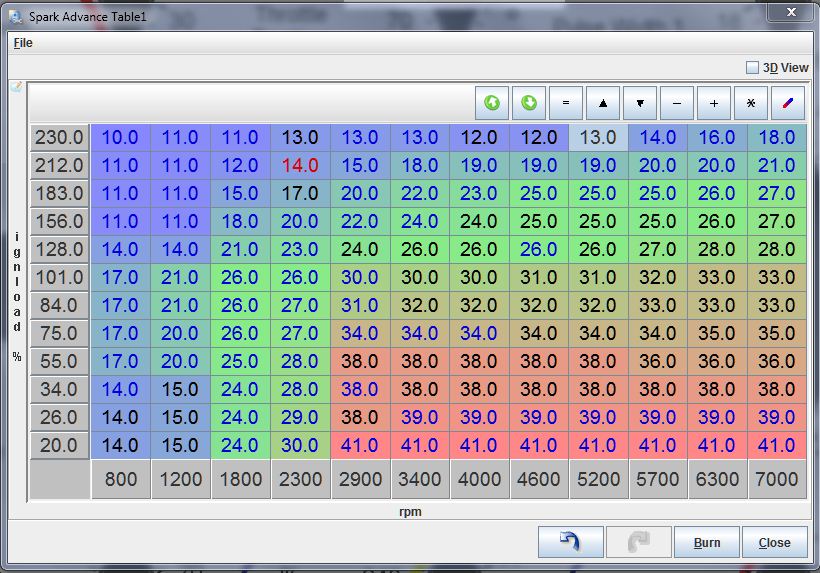Click the small notepad icon left of toolbar
Viewport: 820px width, 573px height.
point(16,87)
